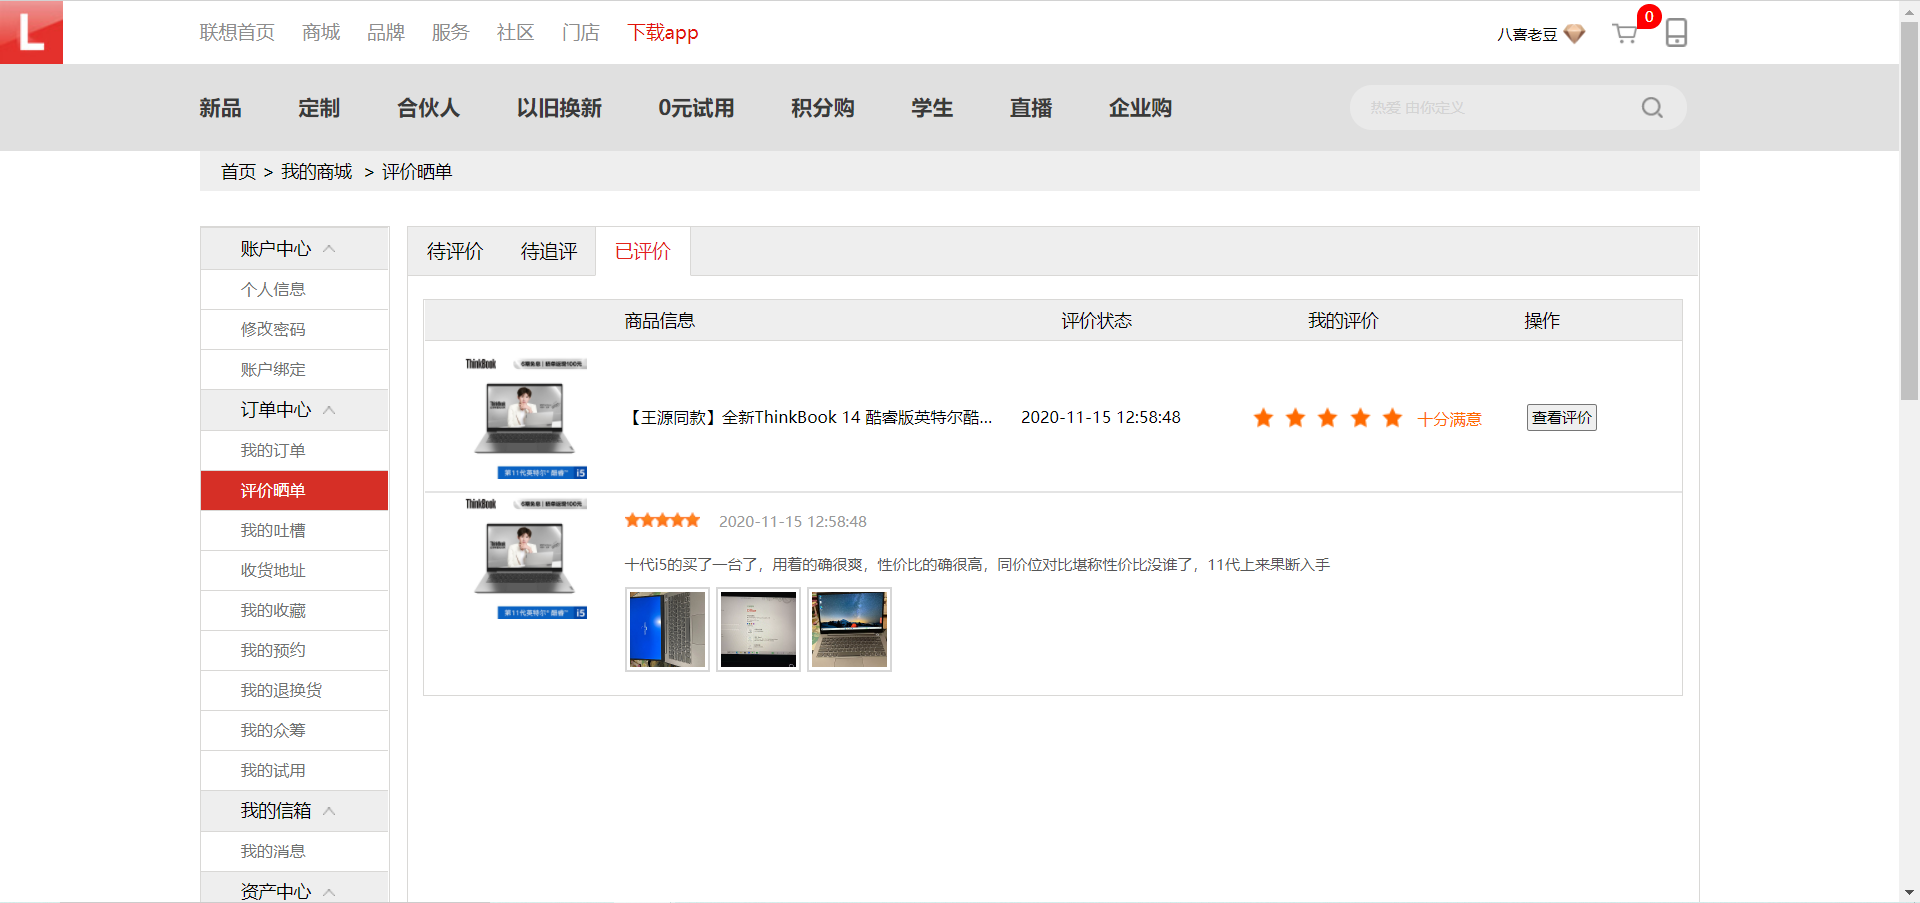Open the third review photo with night-sky wallpaper
The width and height of the screenshot is (1920, 903).
849,629
